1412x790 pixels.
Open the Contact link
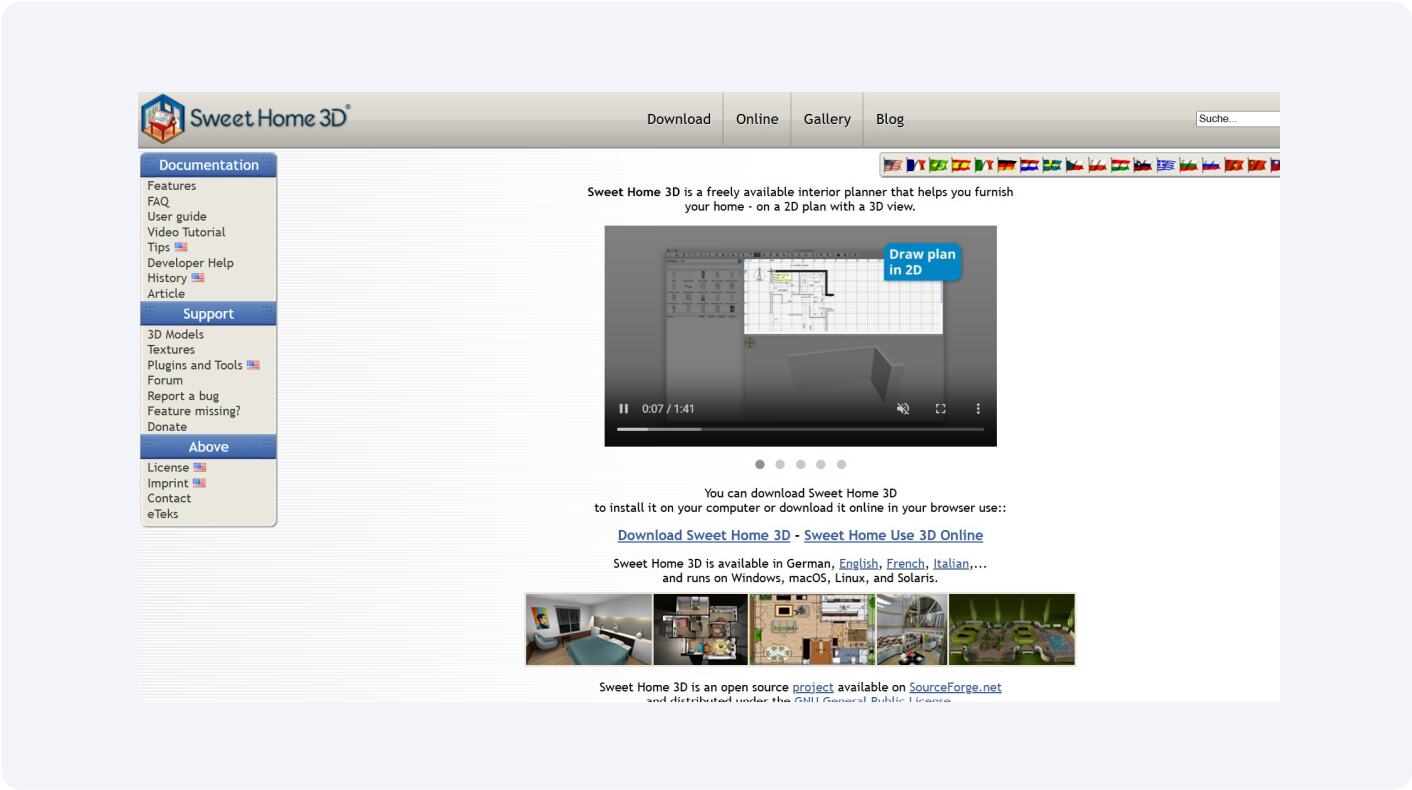[x=169, y=498]
